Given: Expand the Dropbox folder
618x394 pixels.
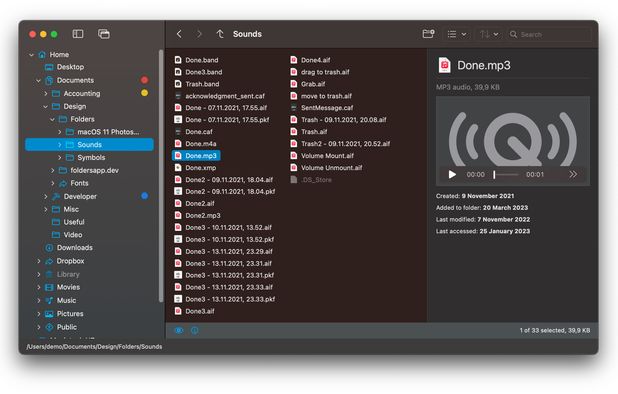Looking at the screenshot, I should (39, 261).
